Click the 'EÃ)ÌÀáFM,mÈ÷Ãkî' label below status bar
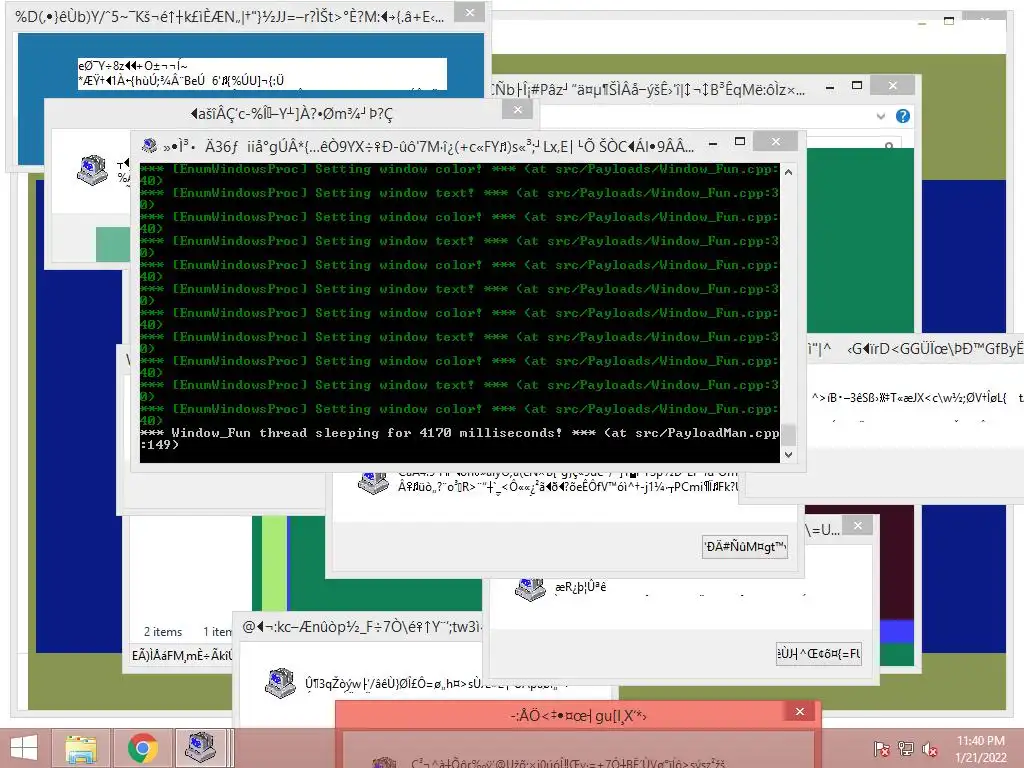This screenshot has height=768, width=1024. pos(182,655)
